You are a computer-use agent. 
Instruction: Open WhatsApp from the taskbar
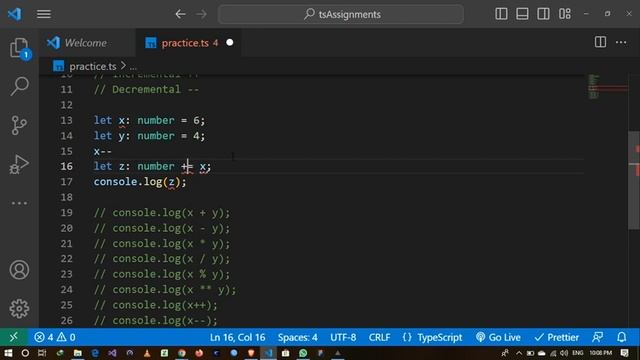click(x=303, y=353)
